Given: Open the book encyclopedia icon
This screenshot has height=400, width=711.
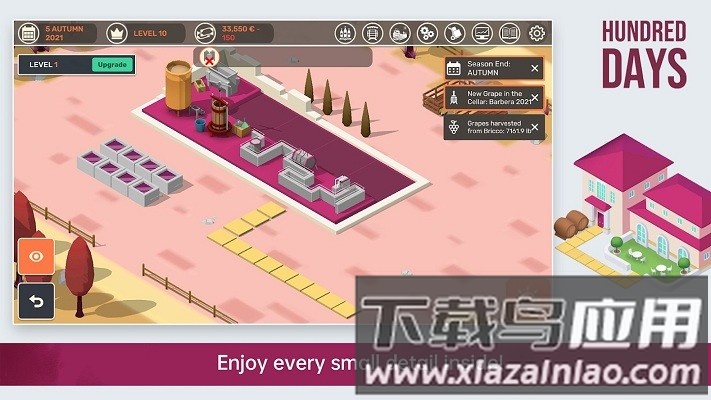Looking at the screenshot, I should [x=509, y=33].
